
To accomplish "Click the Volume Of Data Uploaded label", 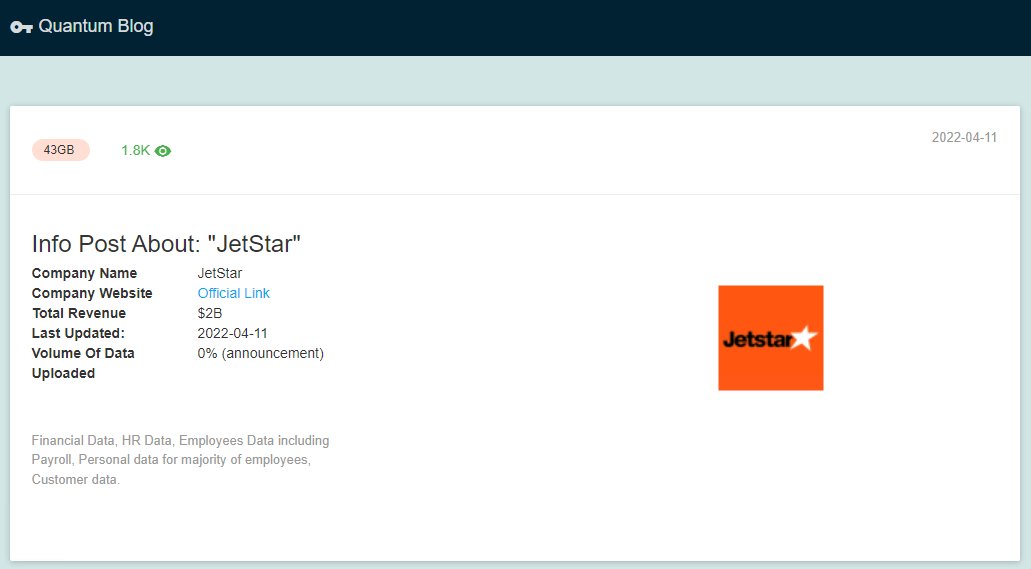I will coord(83,363).
